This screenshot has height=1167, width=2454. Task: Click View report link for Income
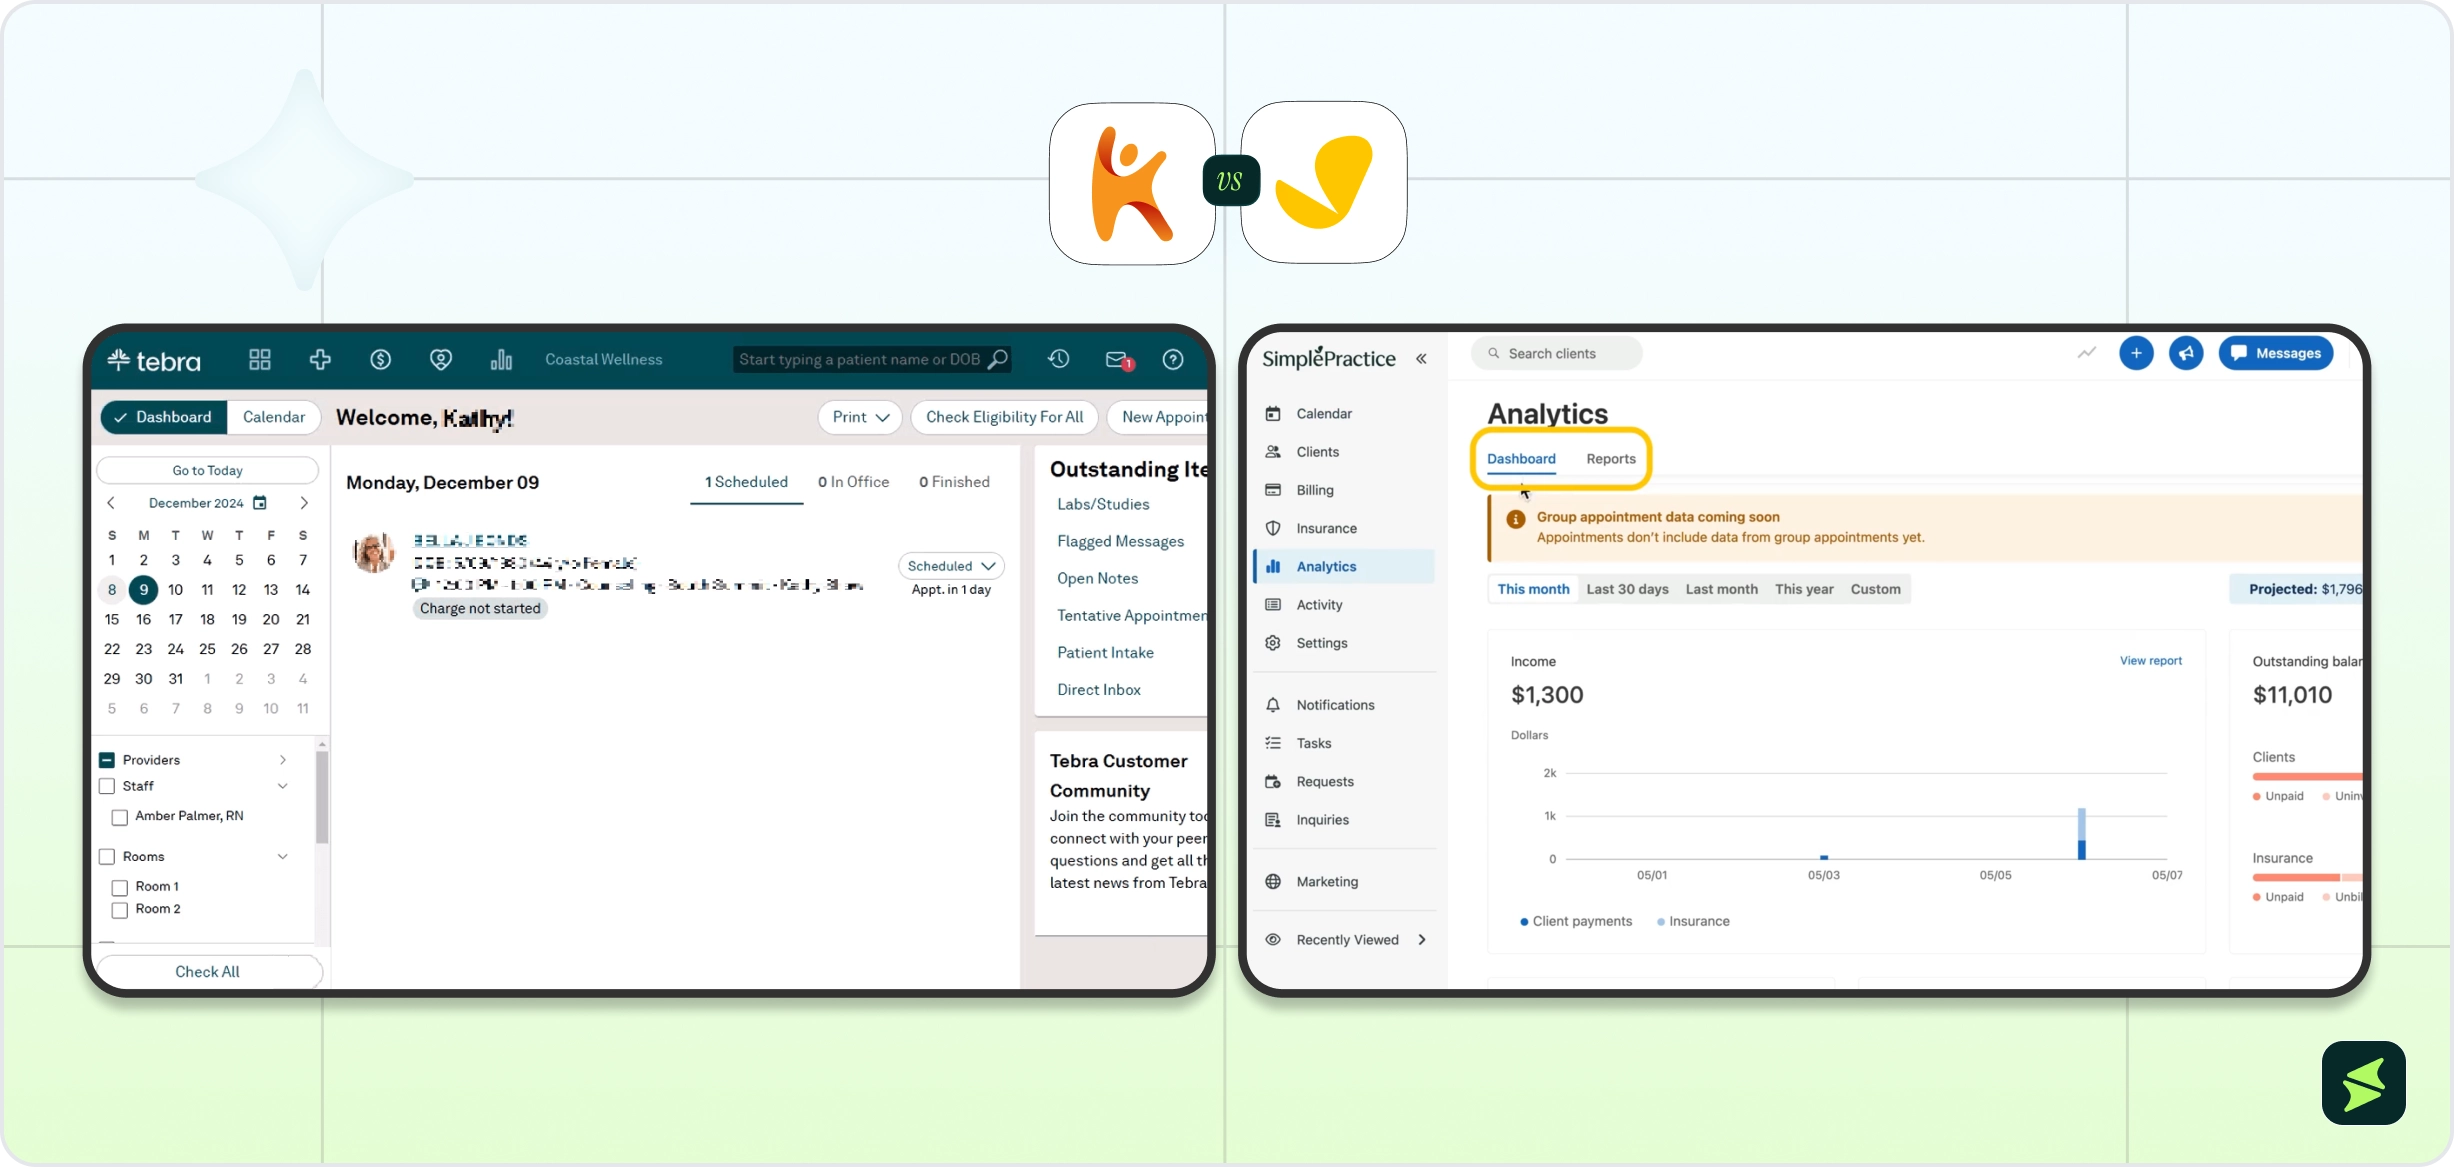pyautogui.click(x=2151, y=661)
